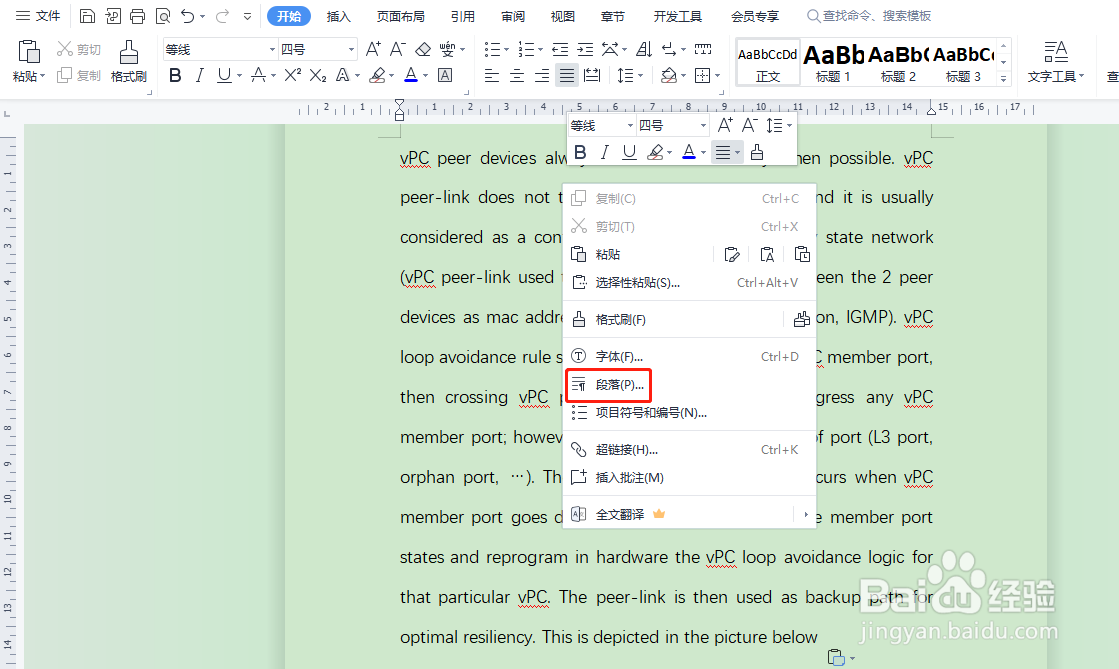Apply font color in ribbon

(410, 75)
